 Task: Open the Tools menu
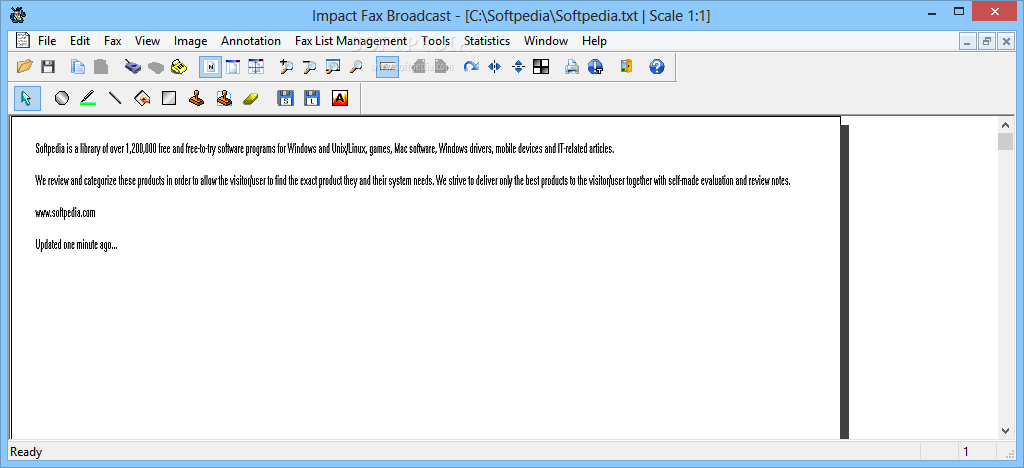tap(436, 40)
